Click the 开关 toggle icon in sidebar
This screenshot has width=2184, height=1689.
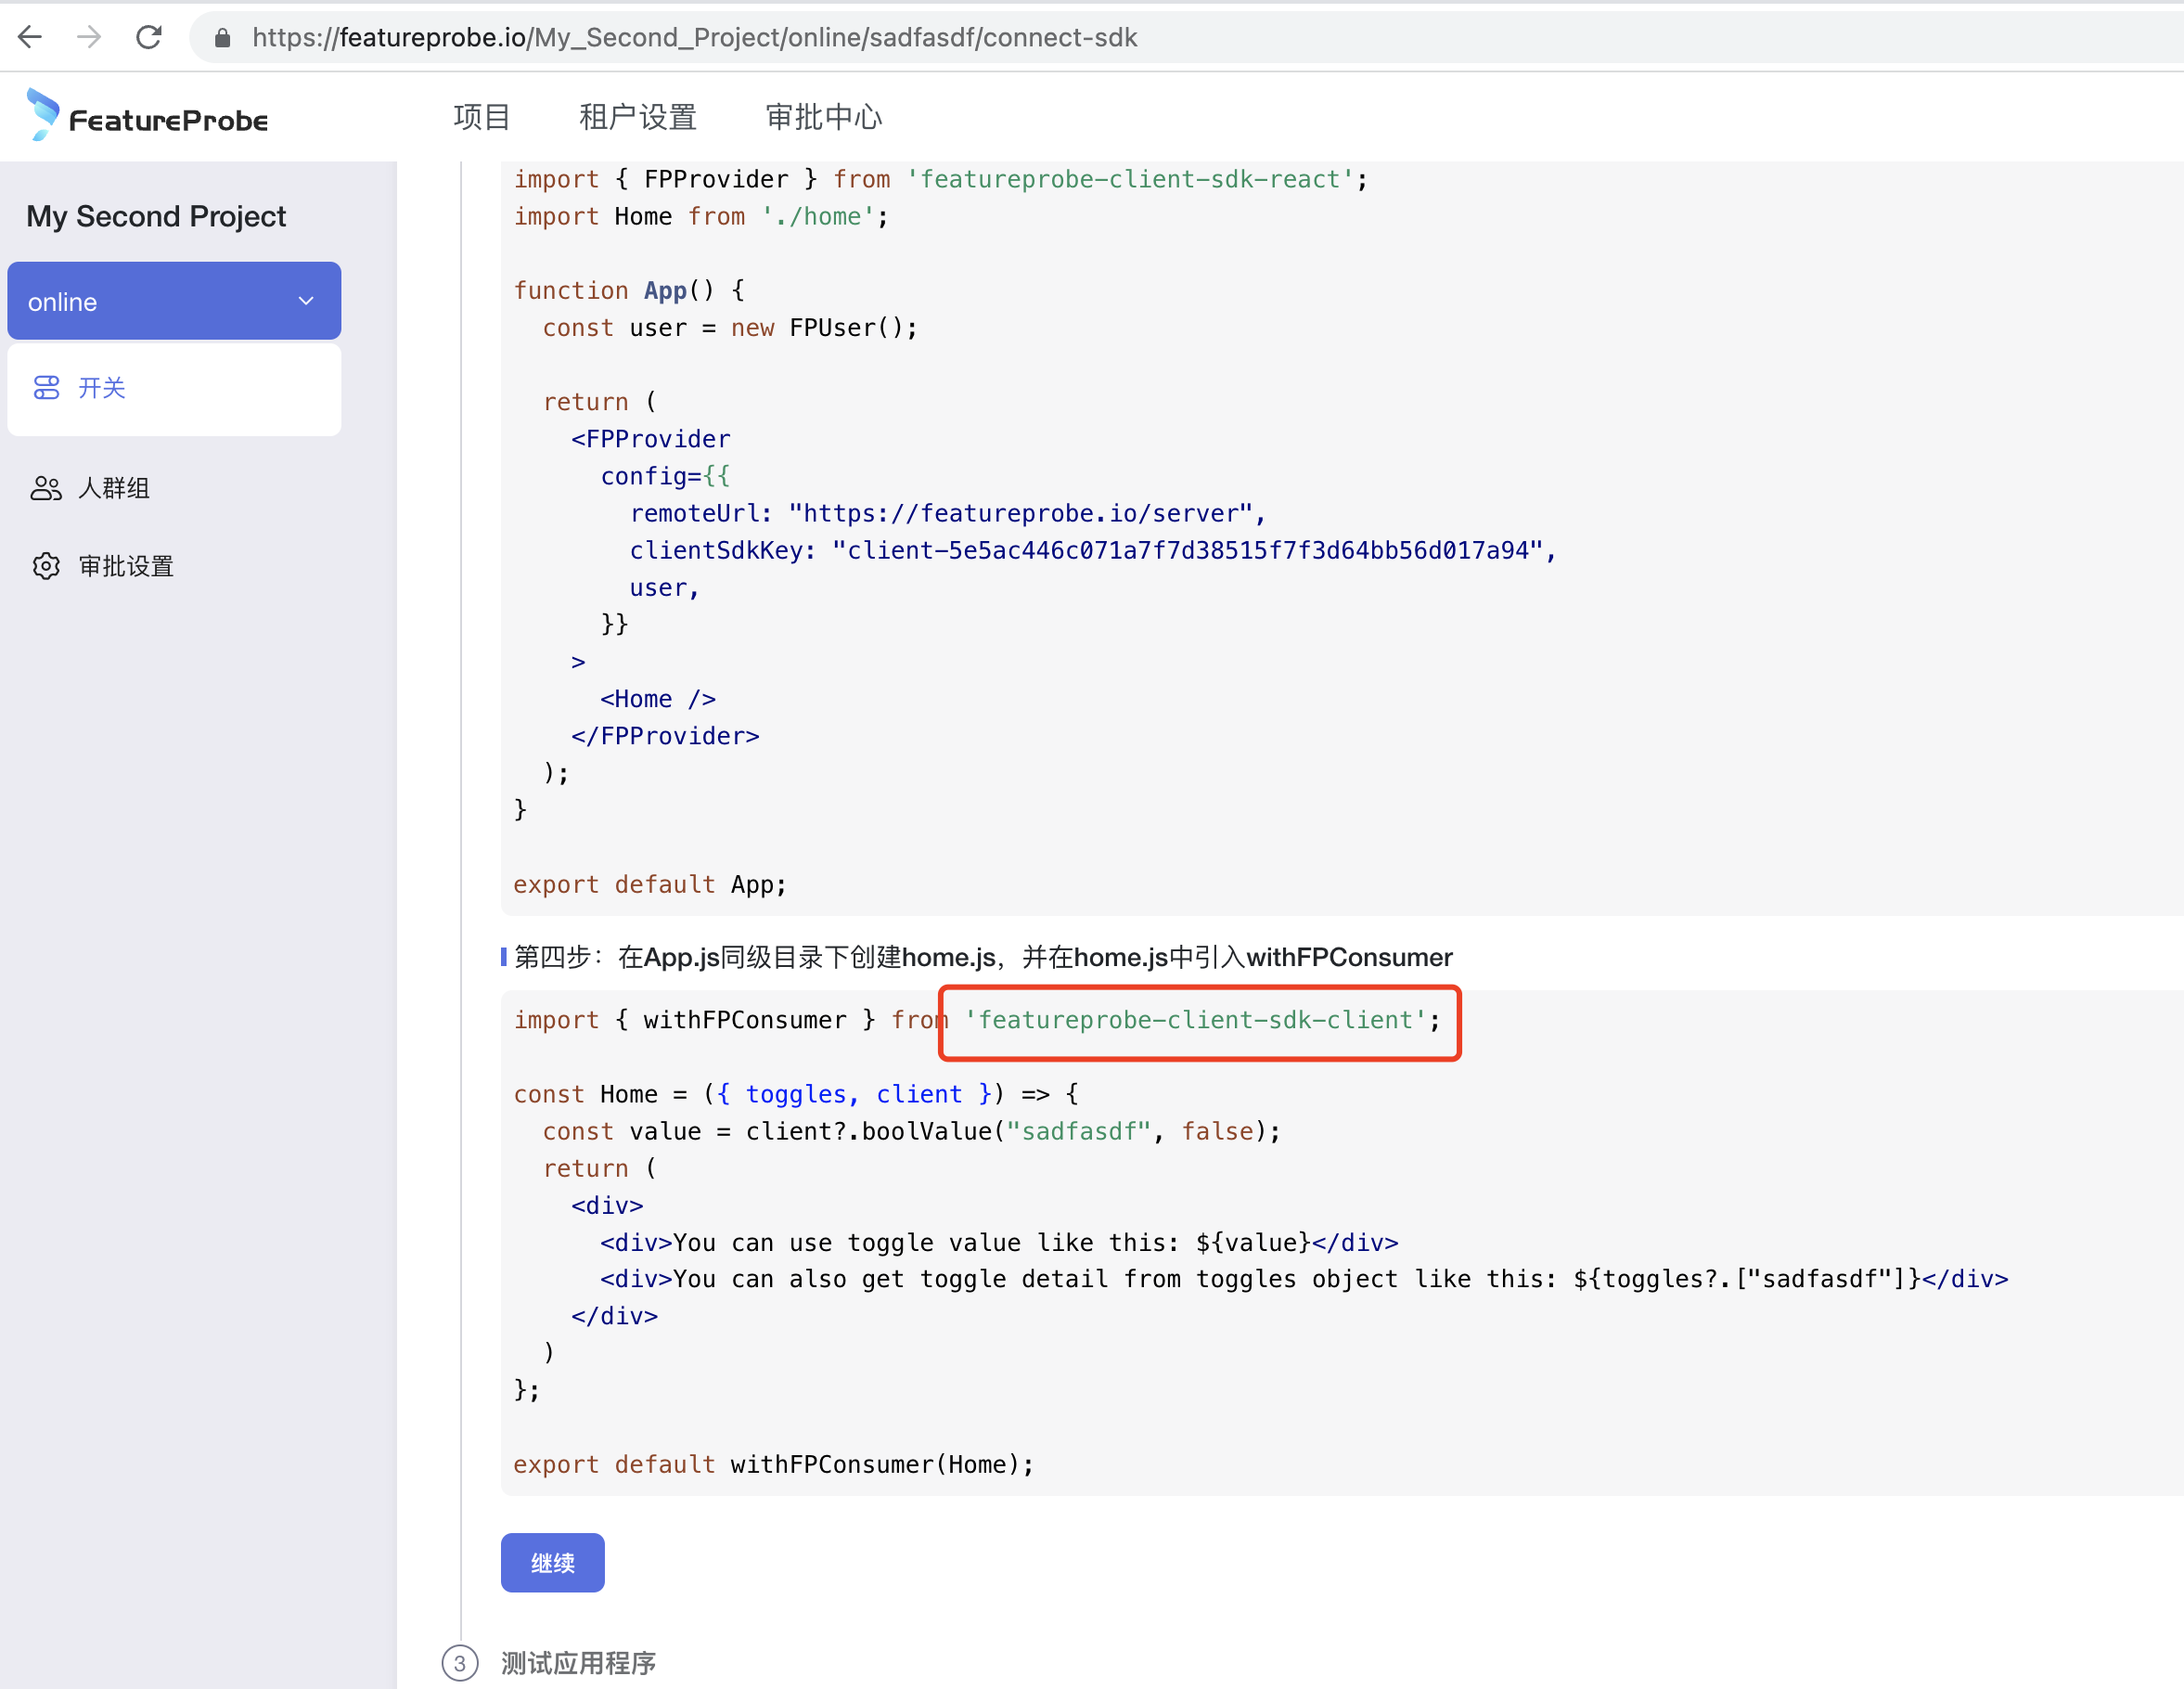pos(46,388)
